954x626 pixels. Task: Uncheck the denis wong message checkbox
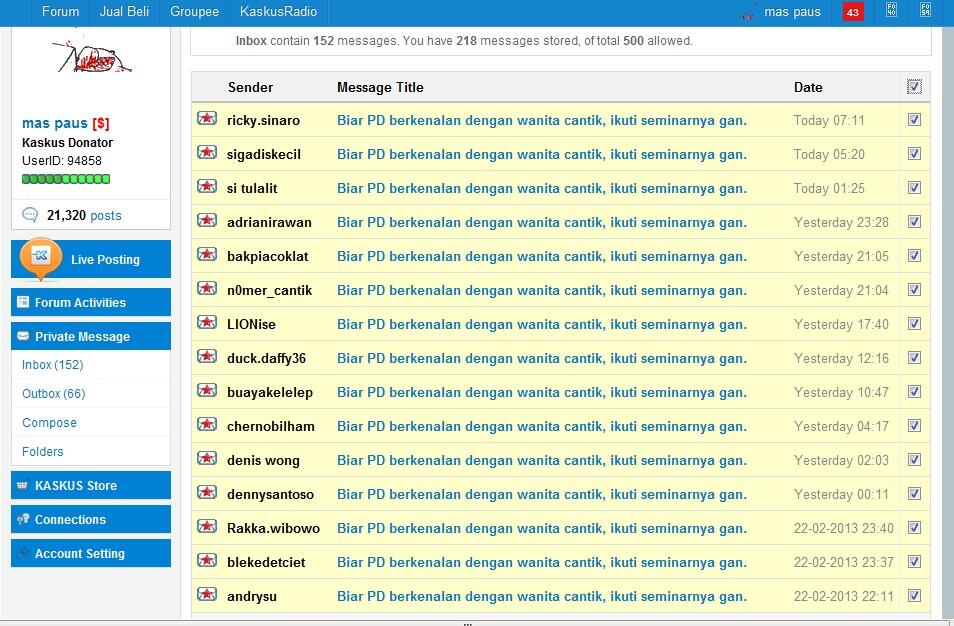914,460
